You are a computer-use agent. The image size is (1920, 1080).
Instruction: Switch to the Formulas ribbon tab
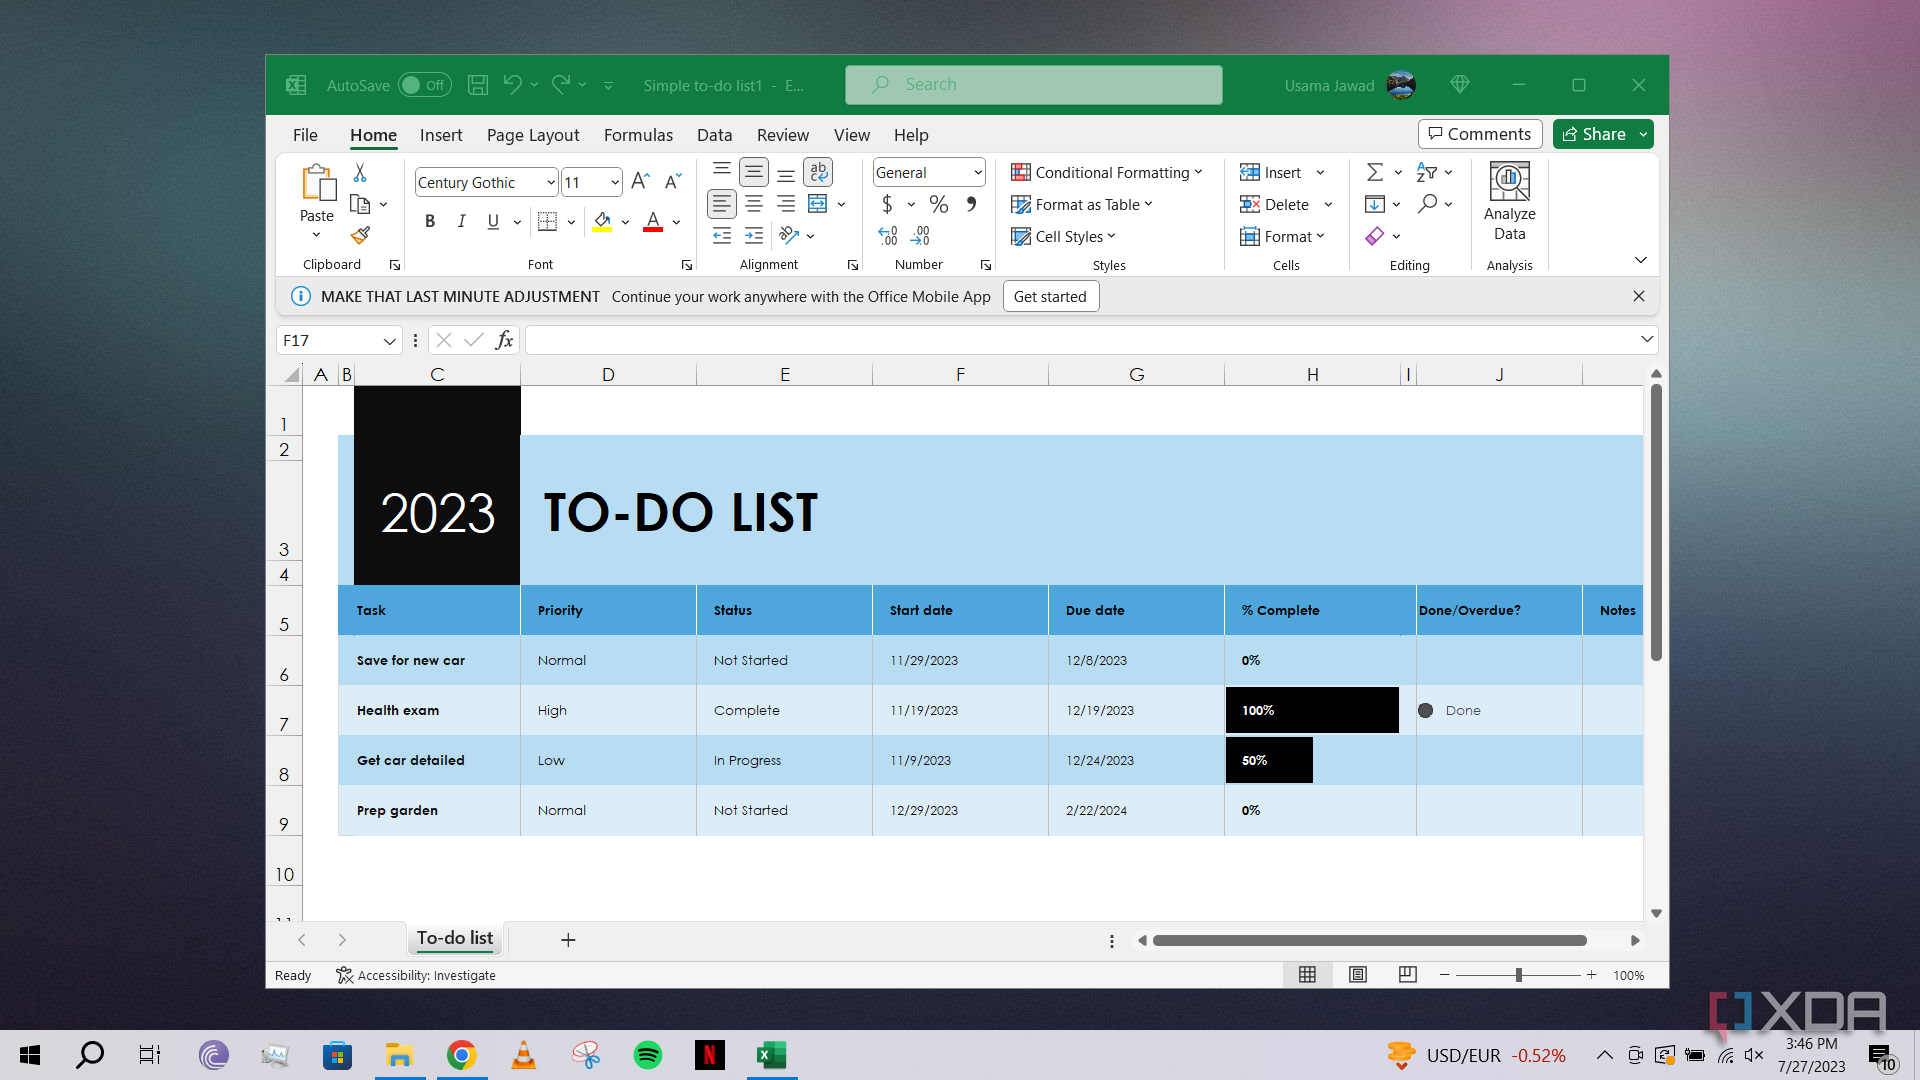pyautogui.click(x=638, y=135)
